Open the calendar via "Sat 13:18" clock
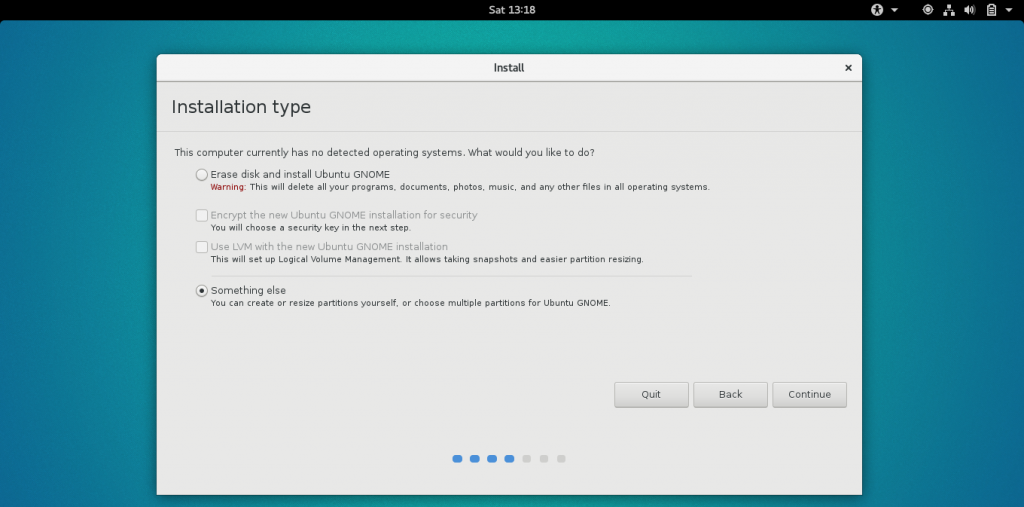1024x507 pixels. coord(512,10)
